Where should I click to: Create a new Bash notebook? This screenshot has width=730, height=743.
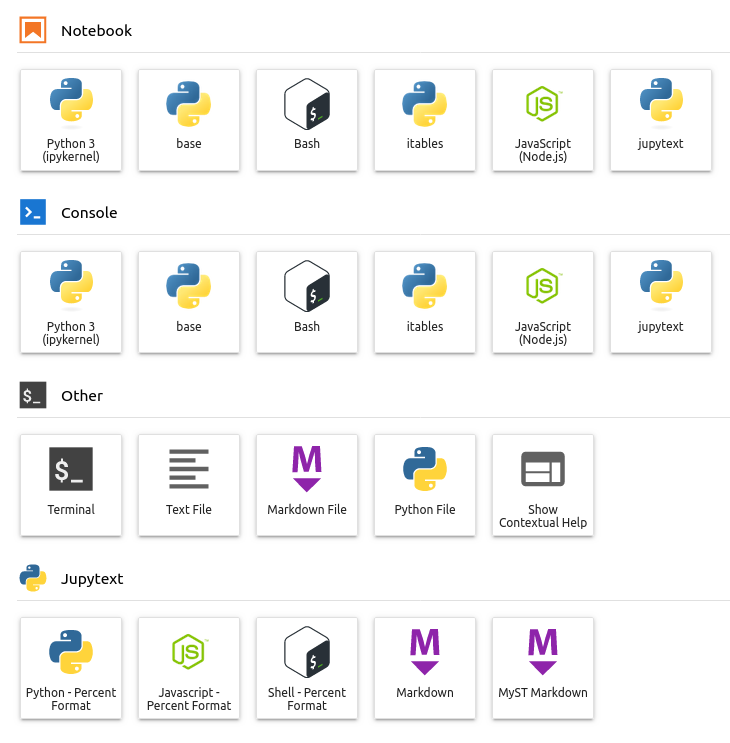[306, 120]
